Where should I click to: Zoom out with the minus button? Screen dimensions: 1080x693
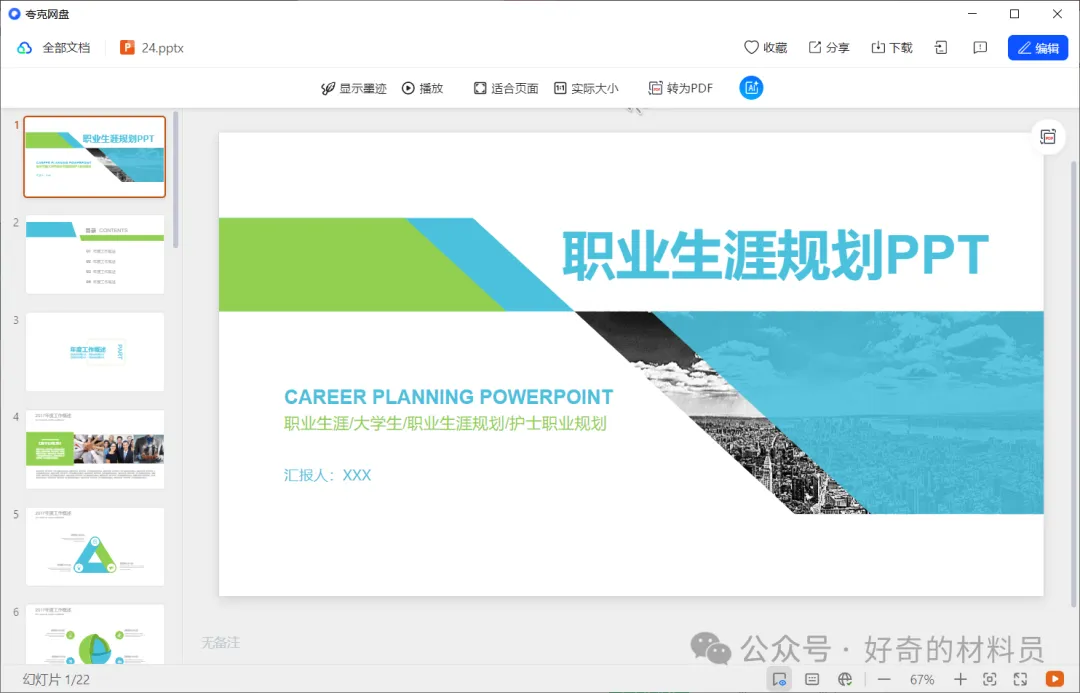(x=884, y=679)
